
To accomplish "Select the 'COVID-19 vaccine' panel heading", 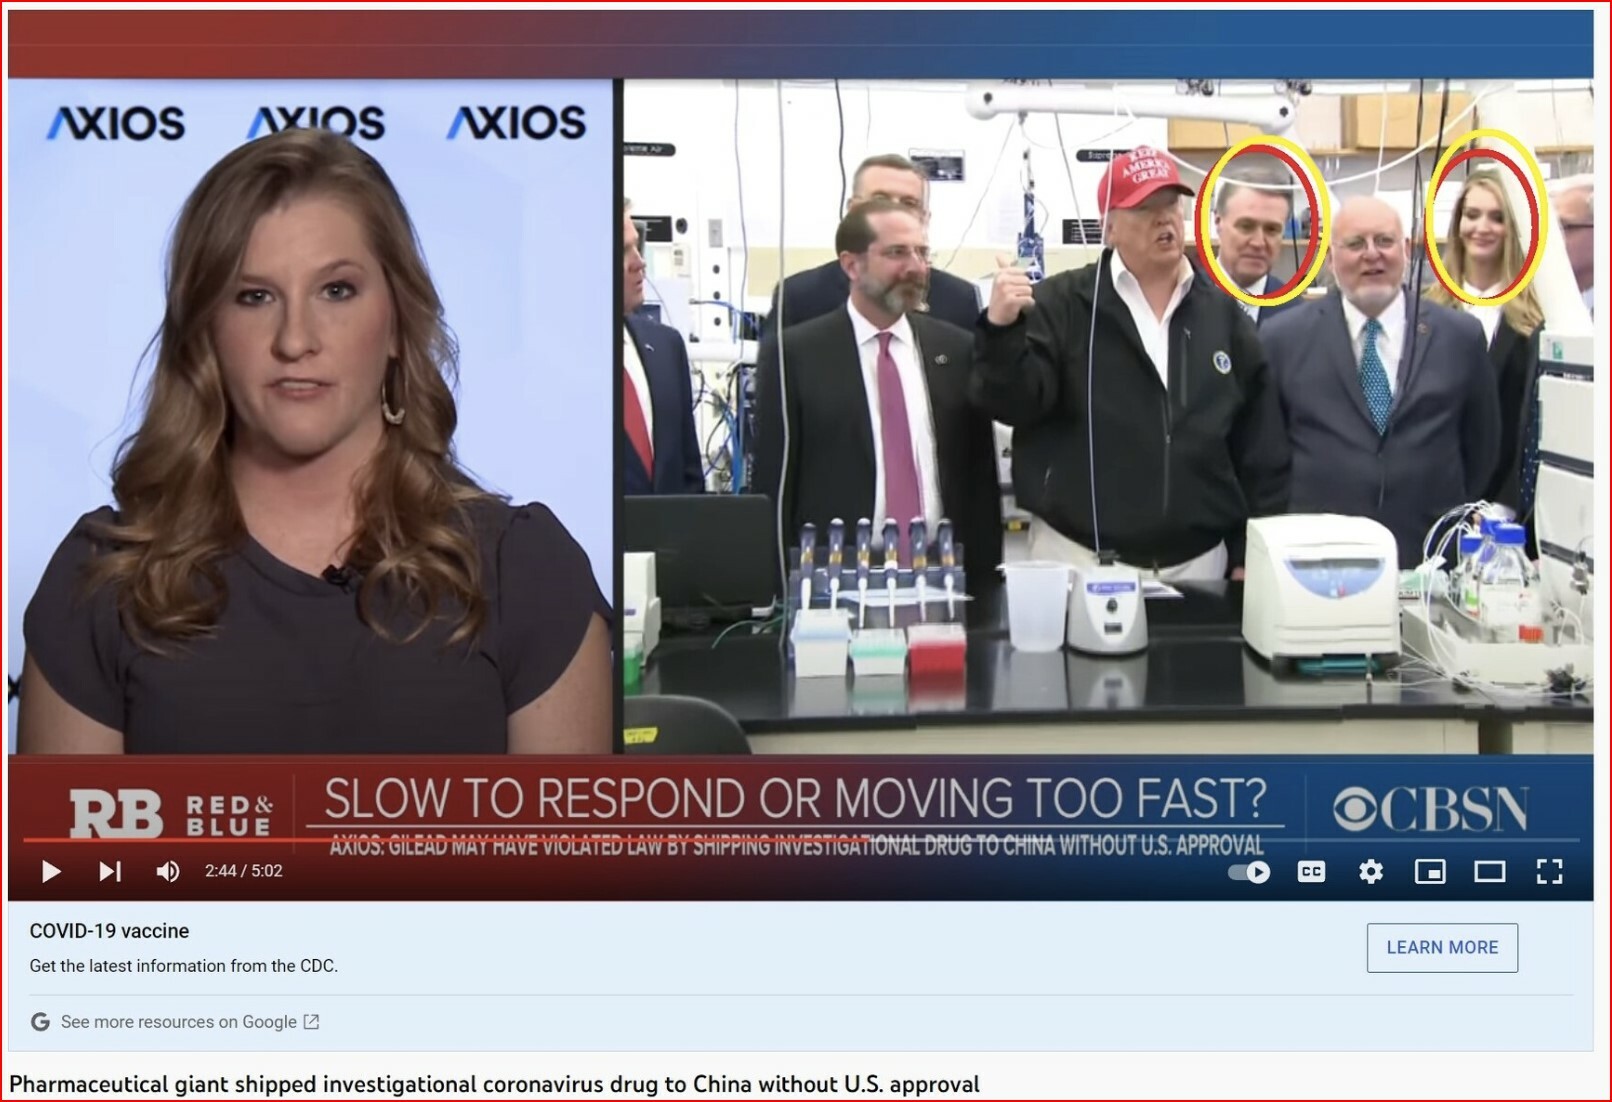I will click(x=109, y=931).
